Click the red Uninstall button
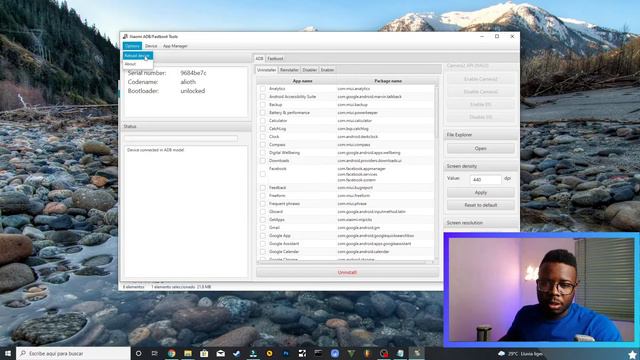 pos(347,272)
